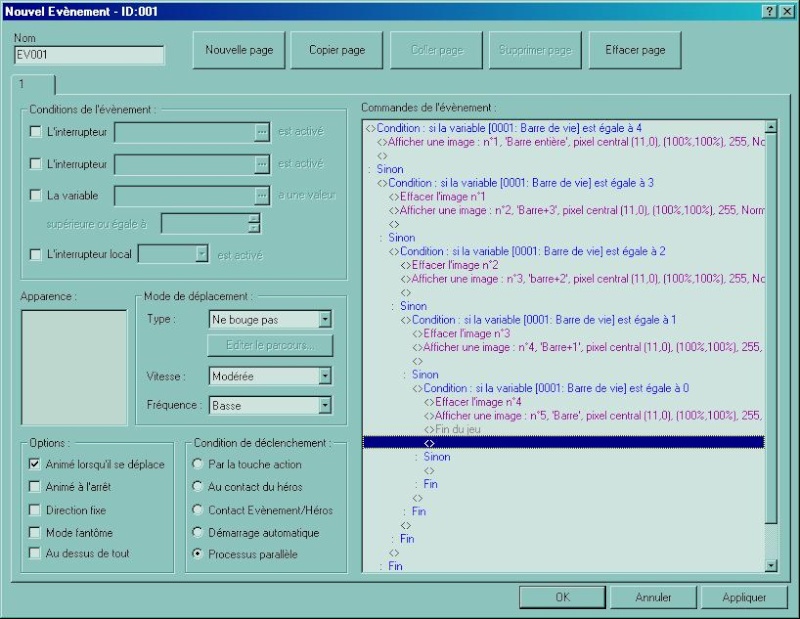
Task: Click the help question mark button
Action: pyautogui.click(x=770, y=10)
